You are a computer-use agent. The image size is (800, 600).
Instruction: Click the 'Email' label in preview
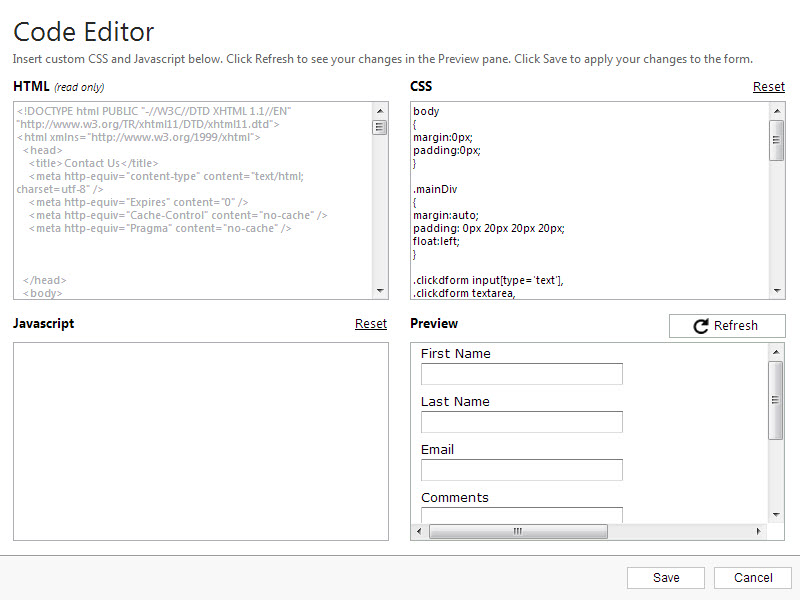pyautogui.click(x=437, y=449)
